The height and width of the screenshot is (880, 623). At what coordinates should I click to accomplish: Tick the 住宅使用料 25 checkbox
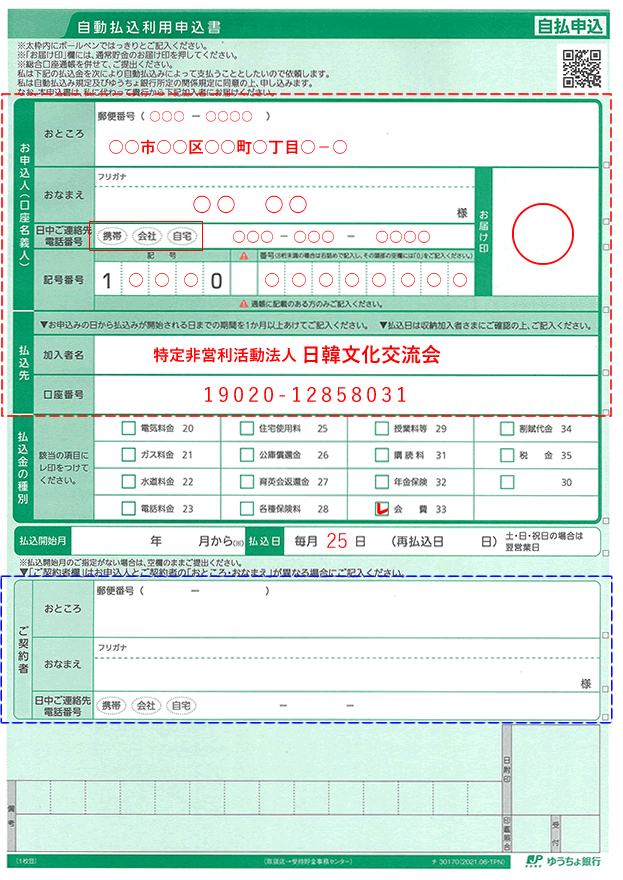click(x=246, y=428)
